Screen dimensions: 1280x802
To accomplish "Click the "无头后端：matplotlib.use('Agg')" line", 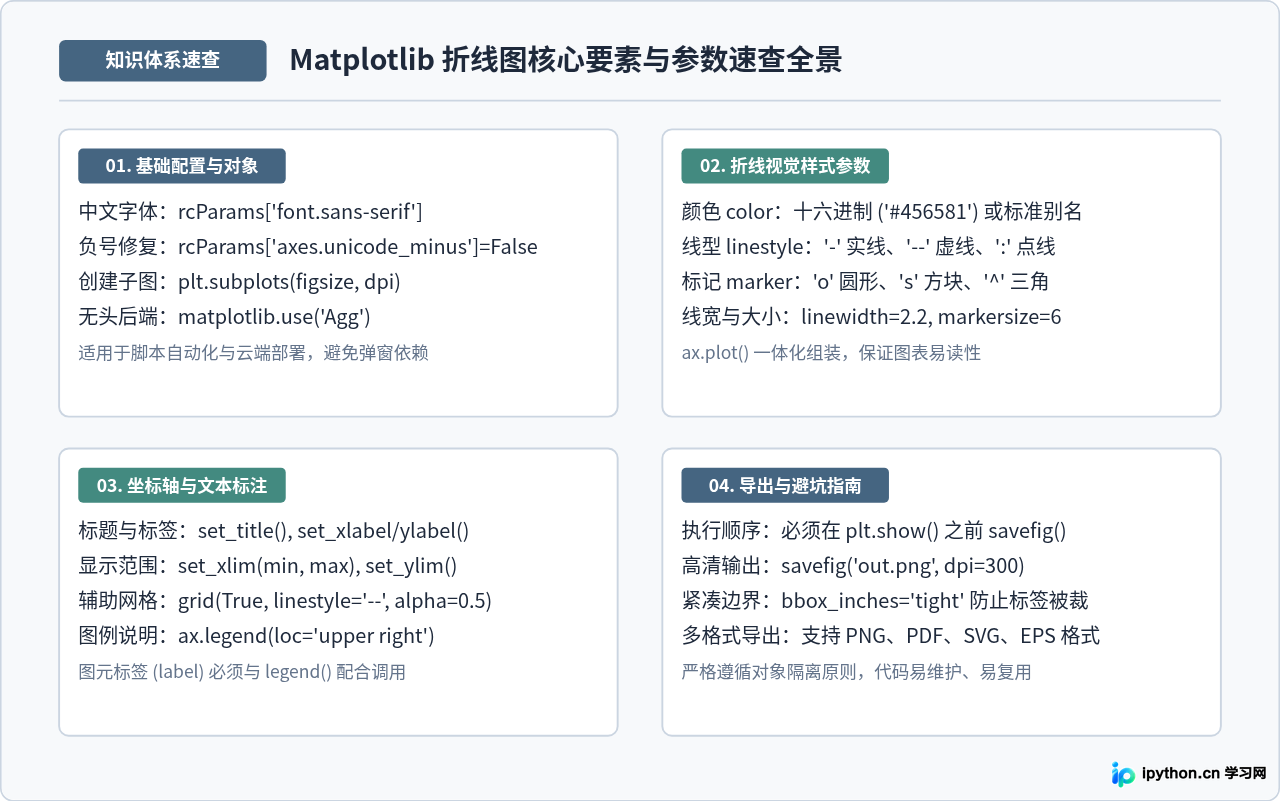I will point(225,317).
